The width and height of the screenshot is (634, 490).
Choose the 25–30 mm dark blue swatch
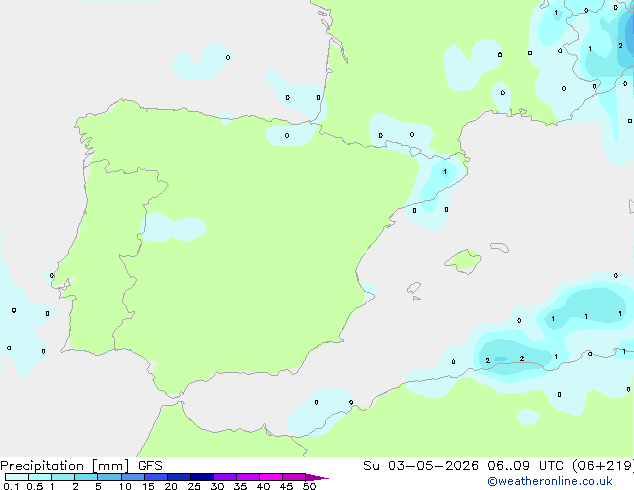[x=202, y=477]
